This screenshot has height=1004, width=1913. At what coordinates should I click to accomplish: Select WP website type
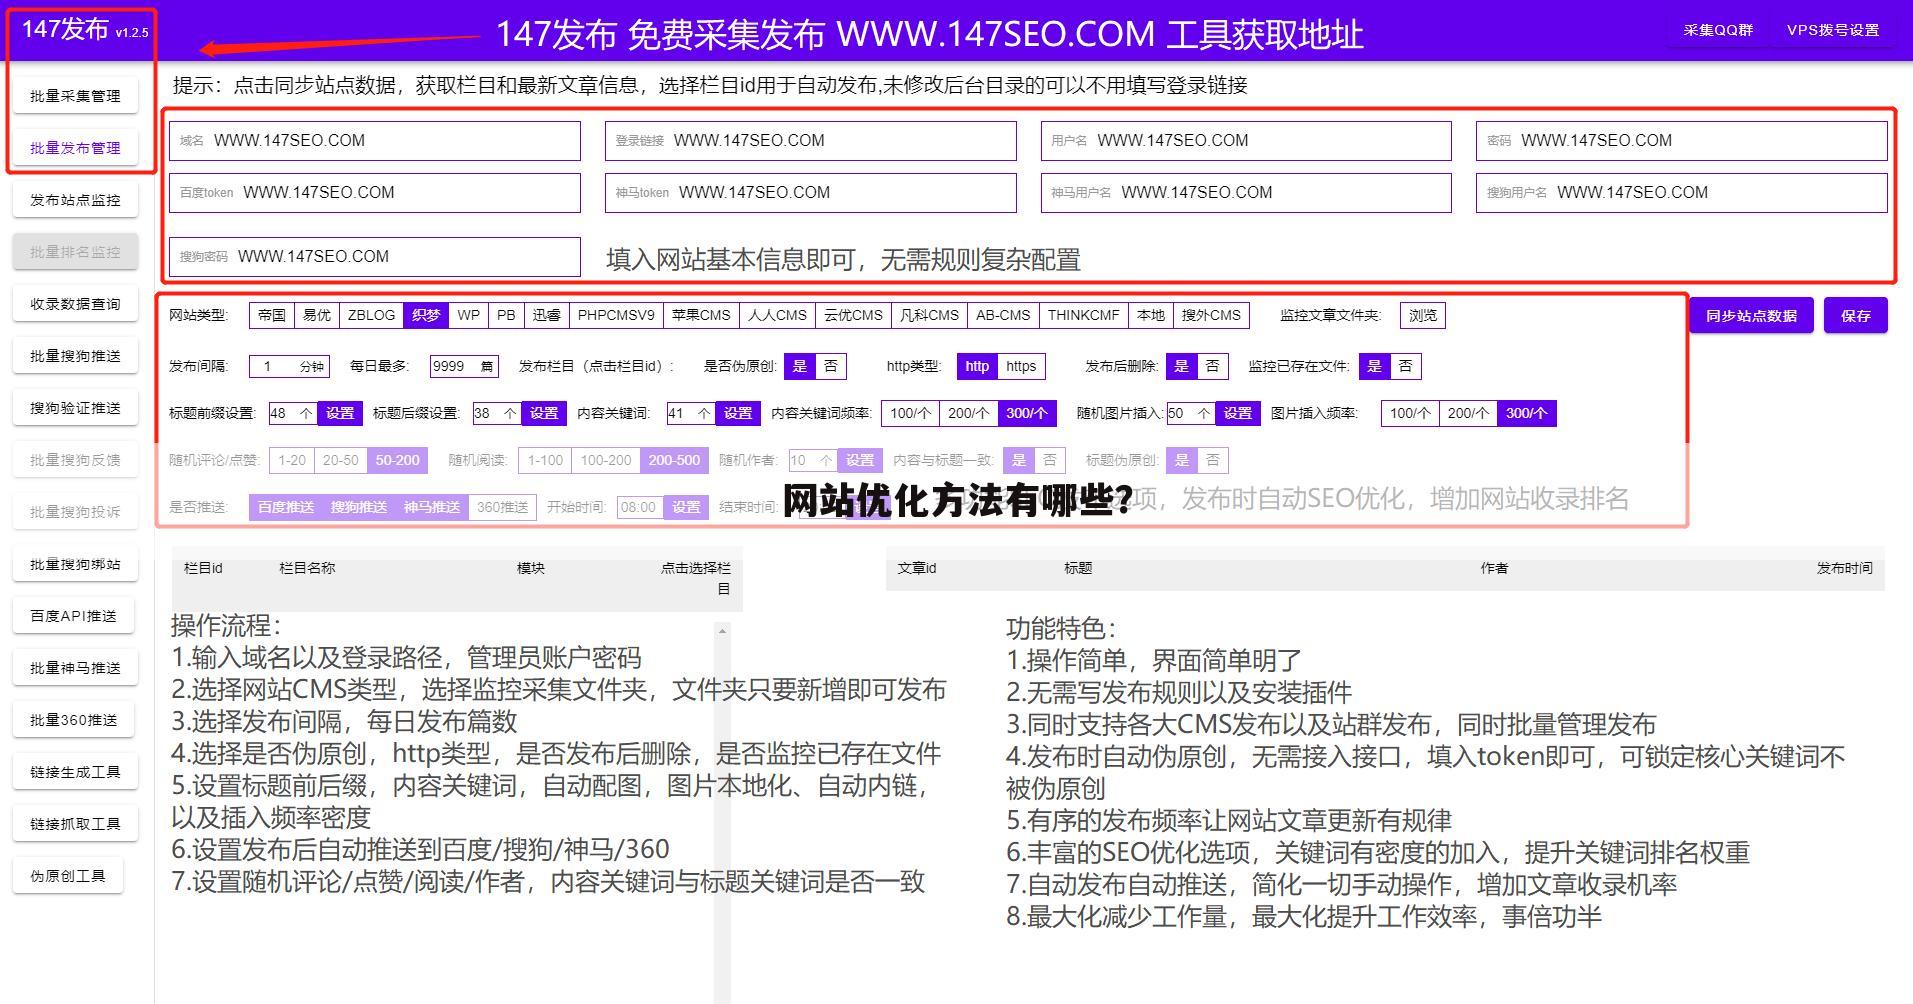468,315
